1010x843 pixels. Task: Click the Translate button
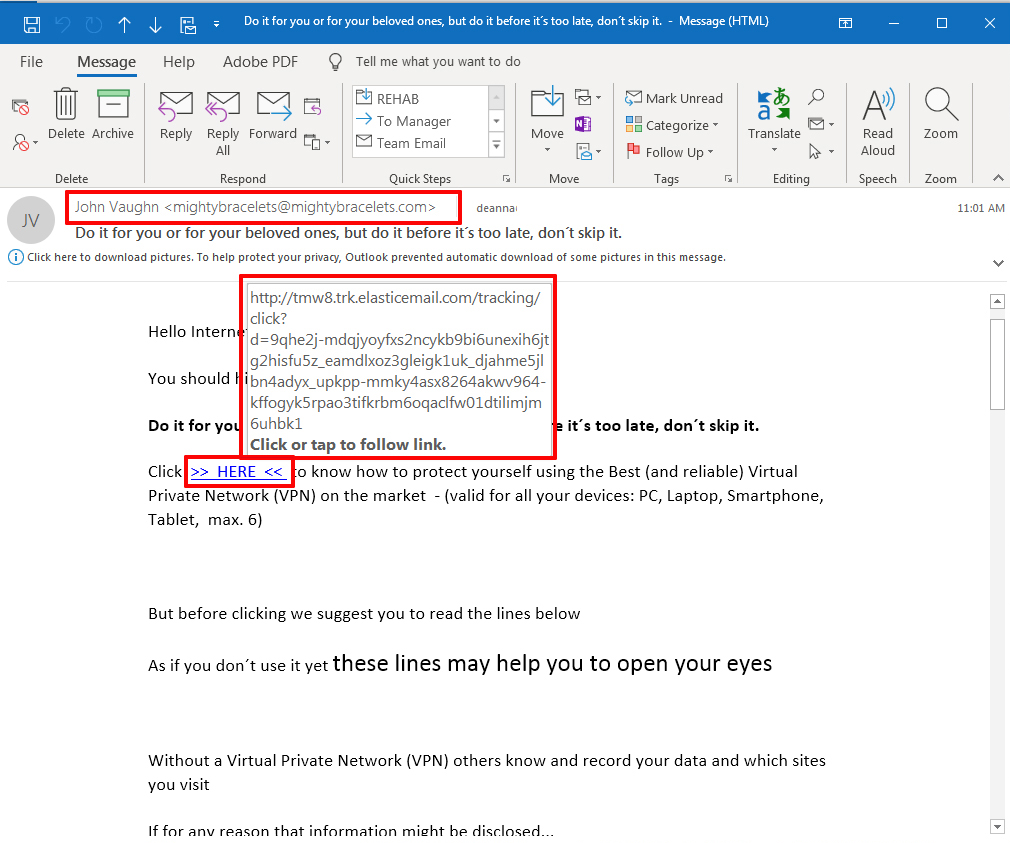(x=774, y=121)
